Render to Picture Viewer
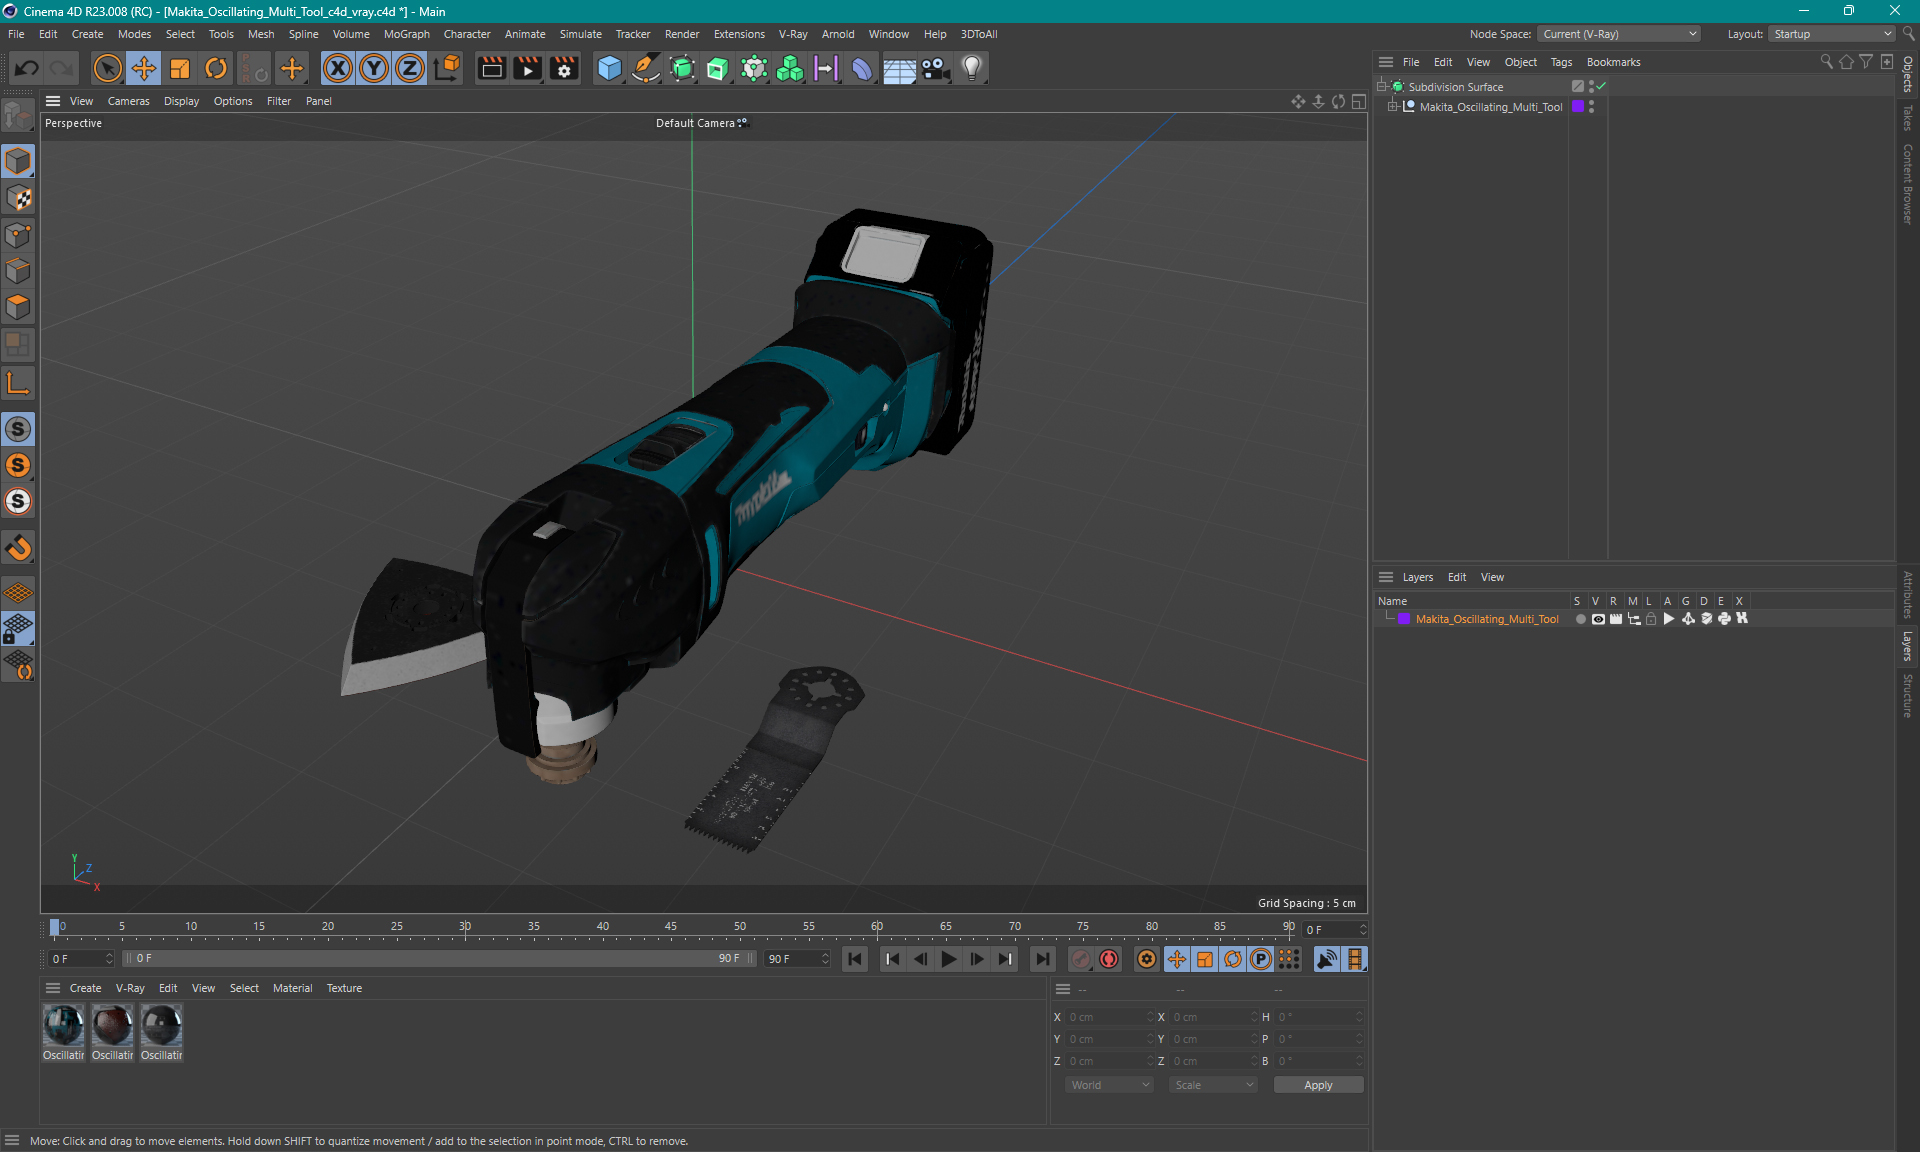Image resolution: width=1920 pixels, height=1152 pixels. [x=527, y=68]
